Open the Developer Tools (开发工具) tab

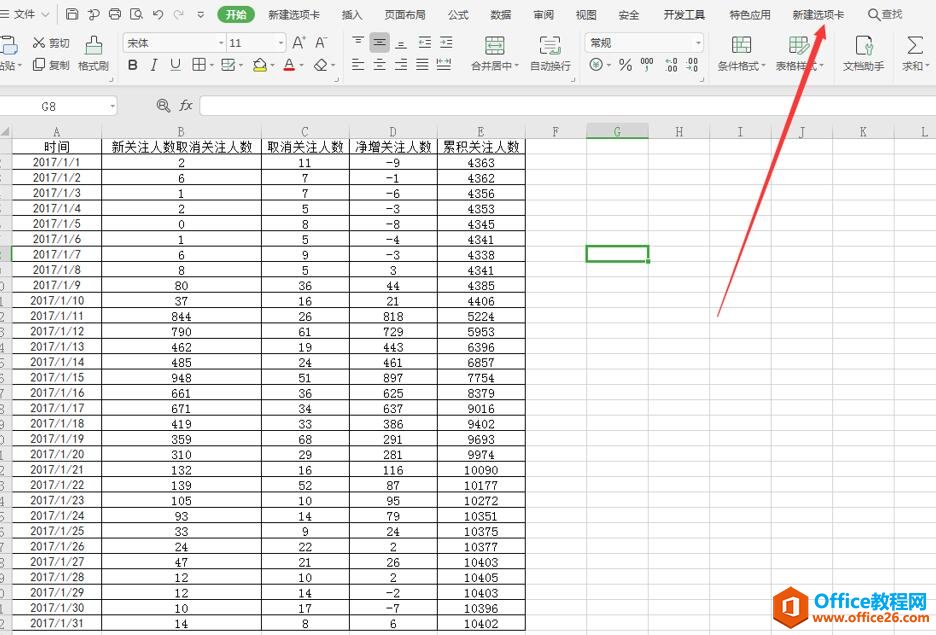(x=684, y=14)
